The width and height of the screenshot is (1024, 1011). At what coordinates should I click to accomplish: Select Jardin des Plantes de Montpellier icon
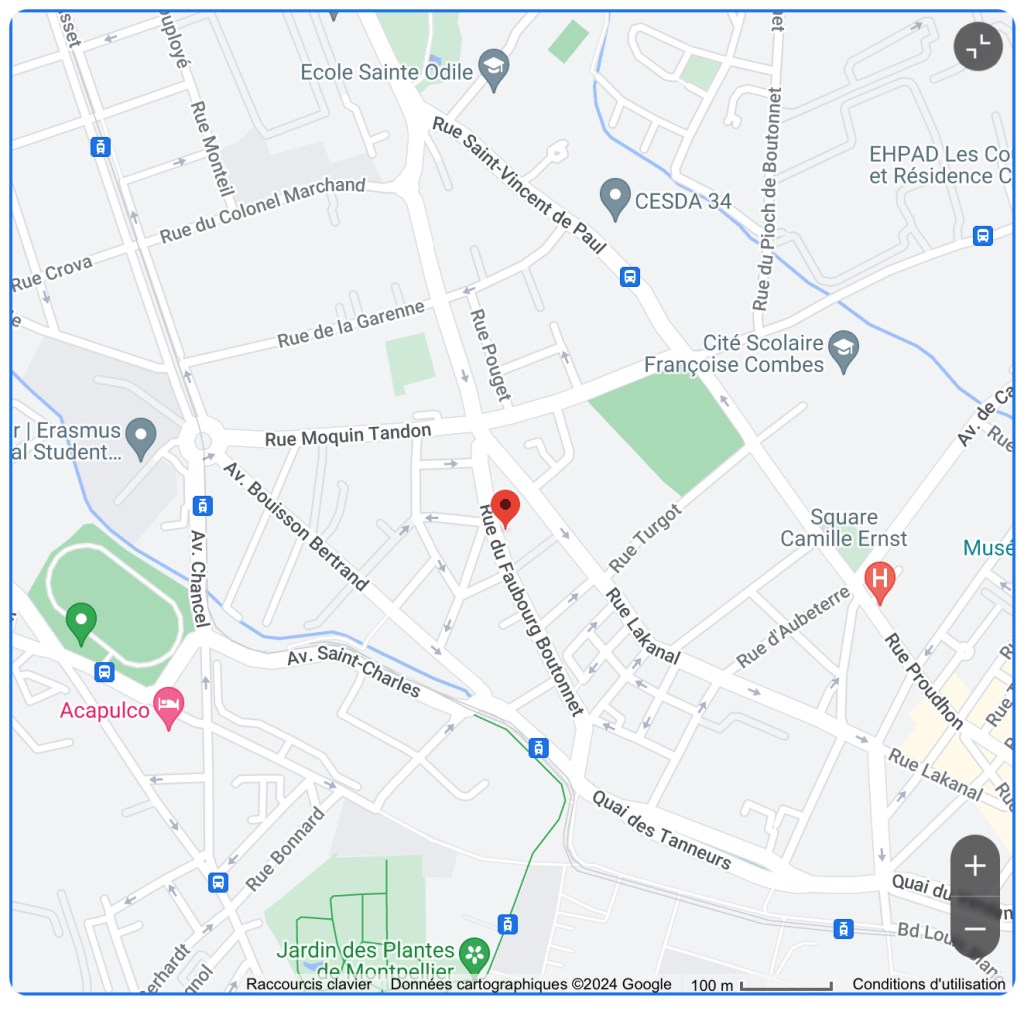pyautogui.click(x=475, y=954)
